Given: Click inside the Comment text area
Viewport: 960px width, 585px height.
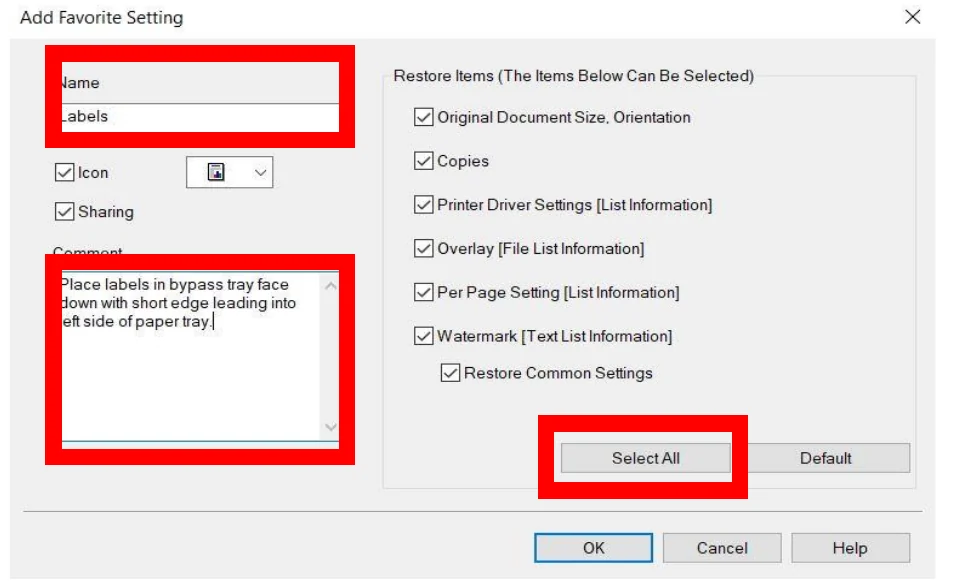Looking at the screenshot, I should (190, 356).
